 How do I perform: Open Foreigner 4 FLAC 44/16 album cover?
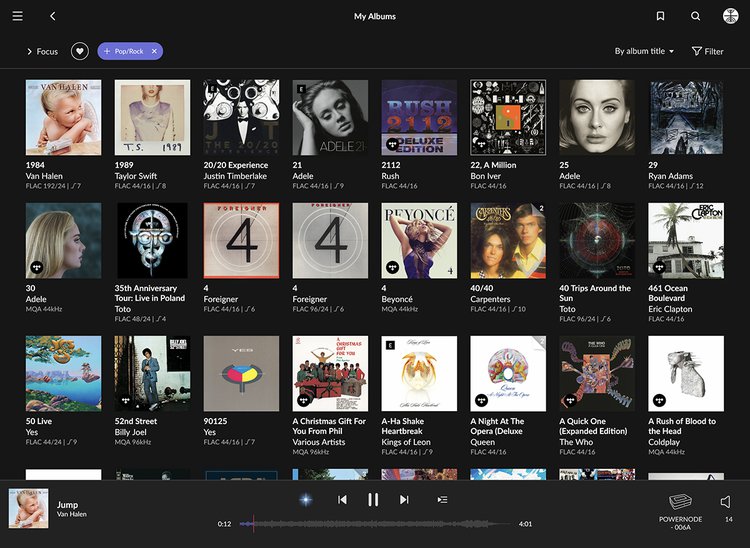(x=242, y=241)
